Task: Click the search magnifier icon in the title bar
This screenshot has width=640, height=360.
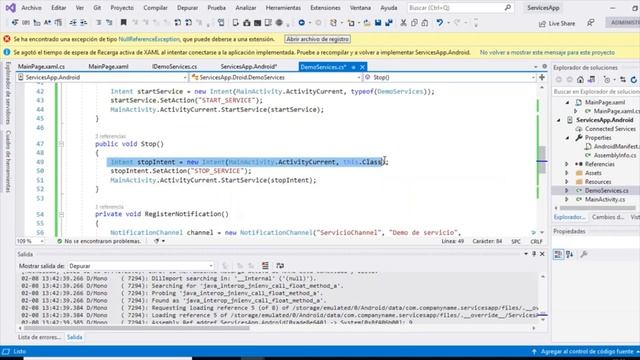Action: pos(507,8)
